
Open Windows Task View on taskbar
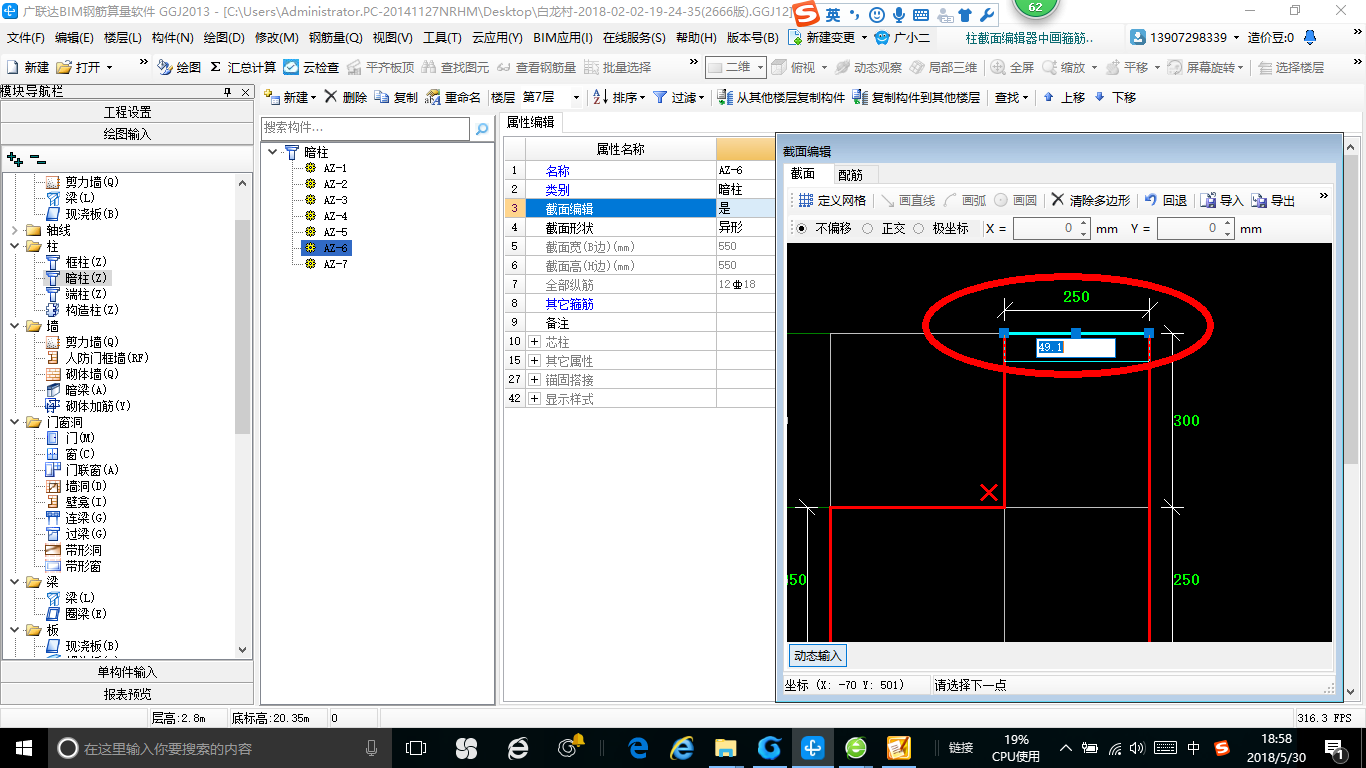(415, 747)
